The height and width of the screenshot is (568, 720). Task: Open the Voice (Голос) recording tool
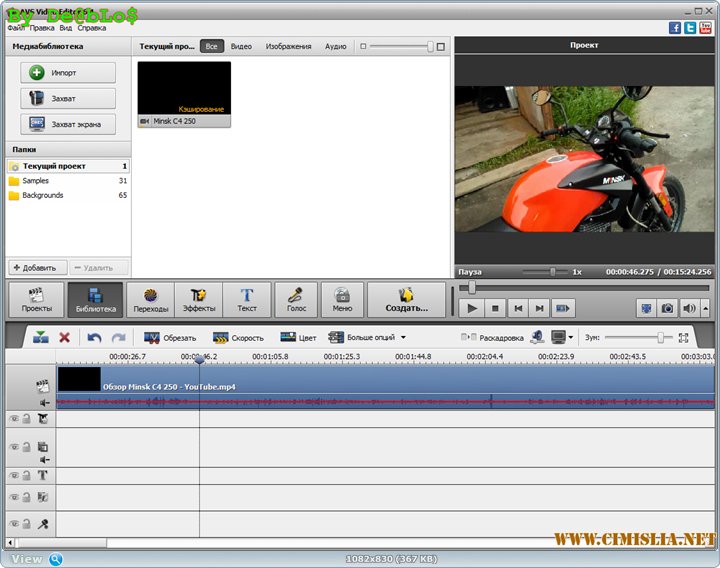point(296,300)
